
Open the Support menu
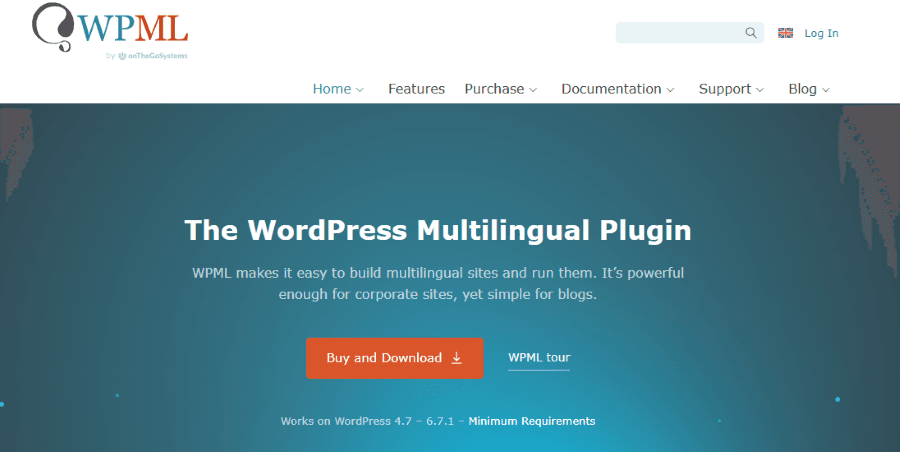[725, 89]
